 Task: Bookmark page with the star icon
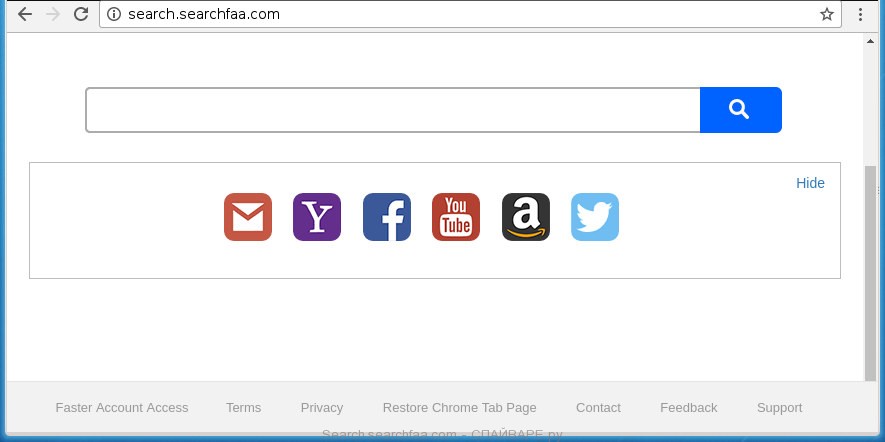827,14
